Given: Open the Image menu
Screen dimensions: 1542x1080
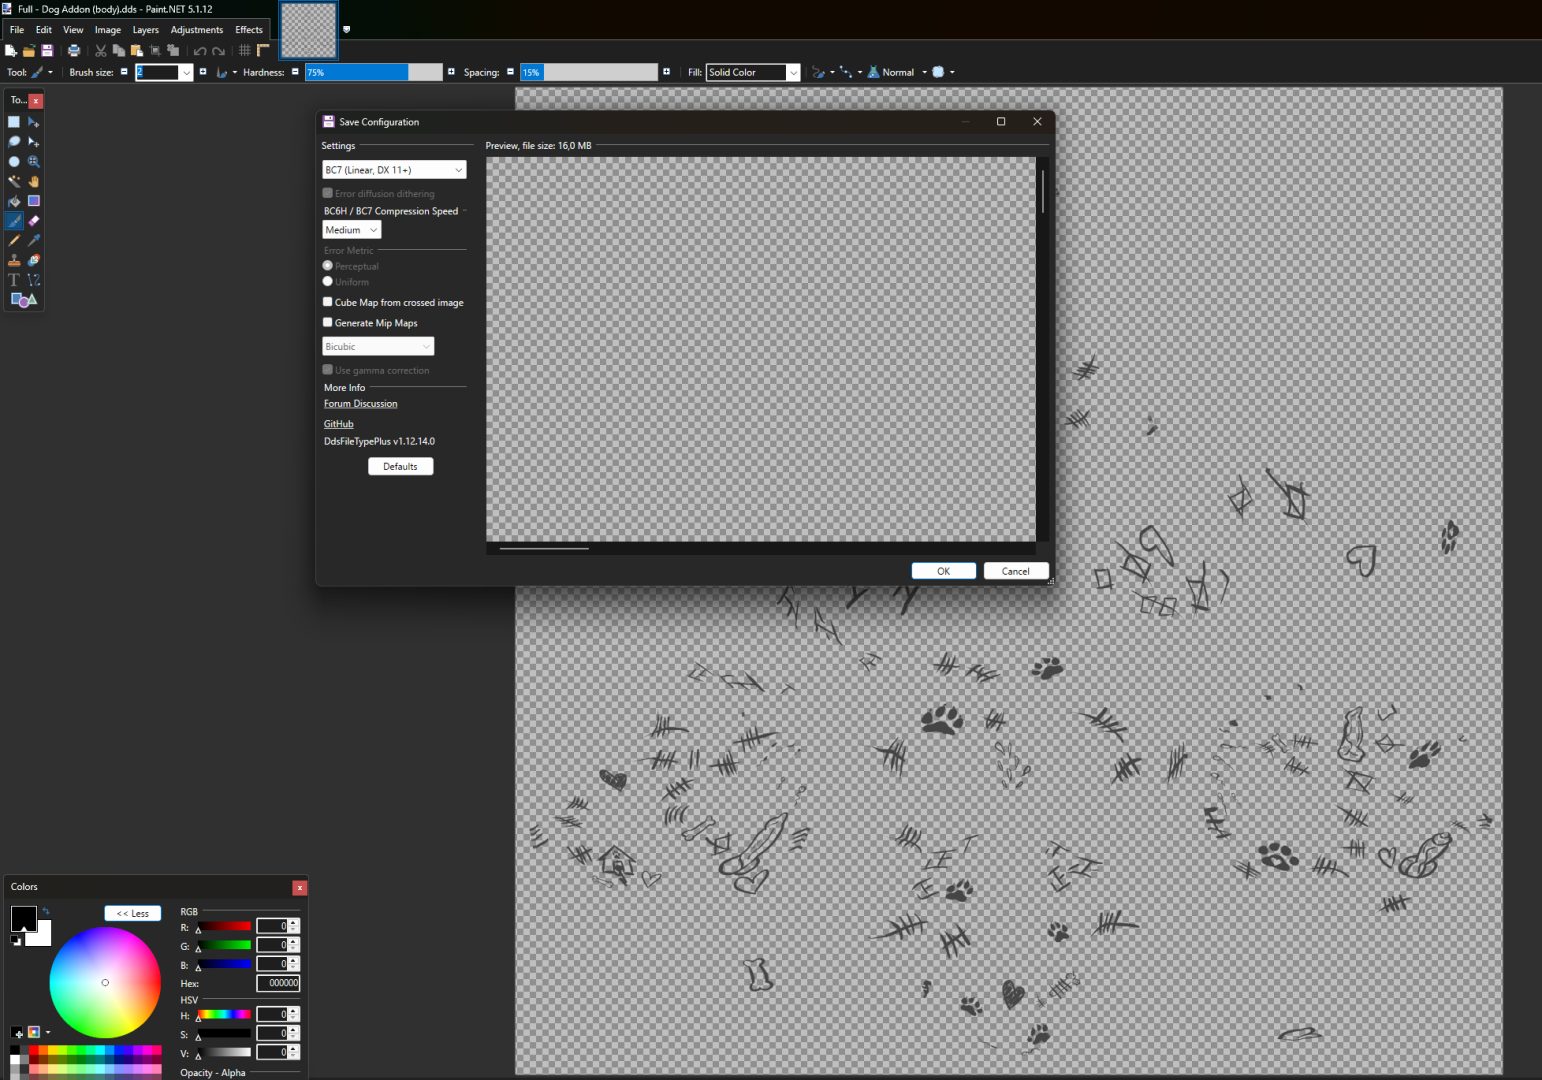Looking at the screenshot, I should pyautogui.click(x=108, y=30).
